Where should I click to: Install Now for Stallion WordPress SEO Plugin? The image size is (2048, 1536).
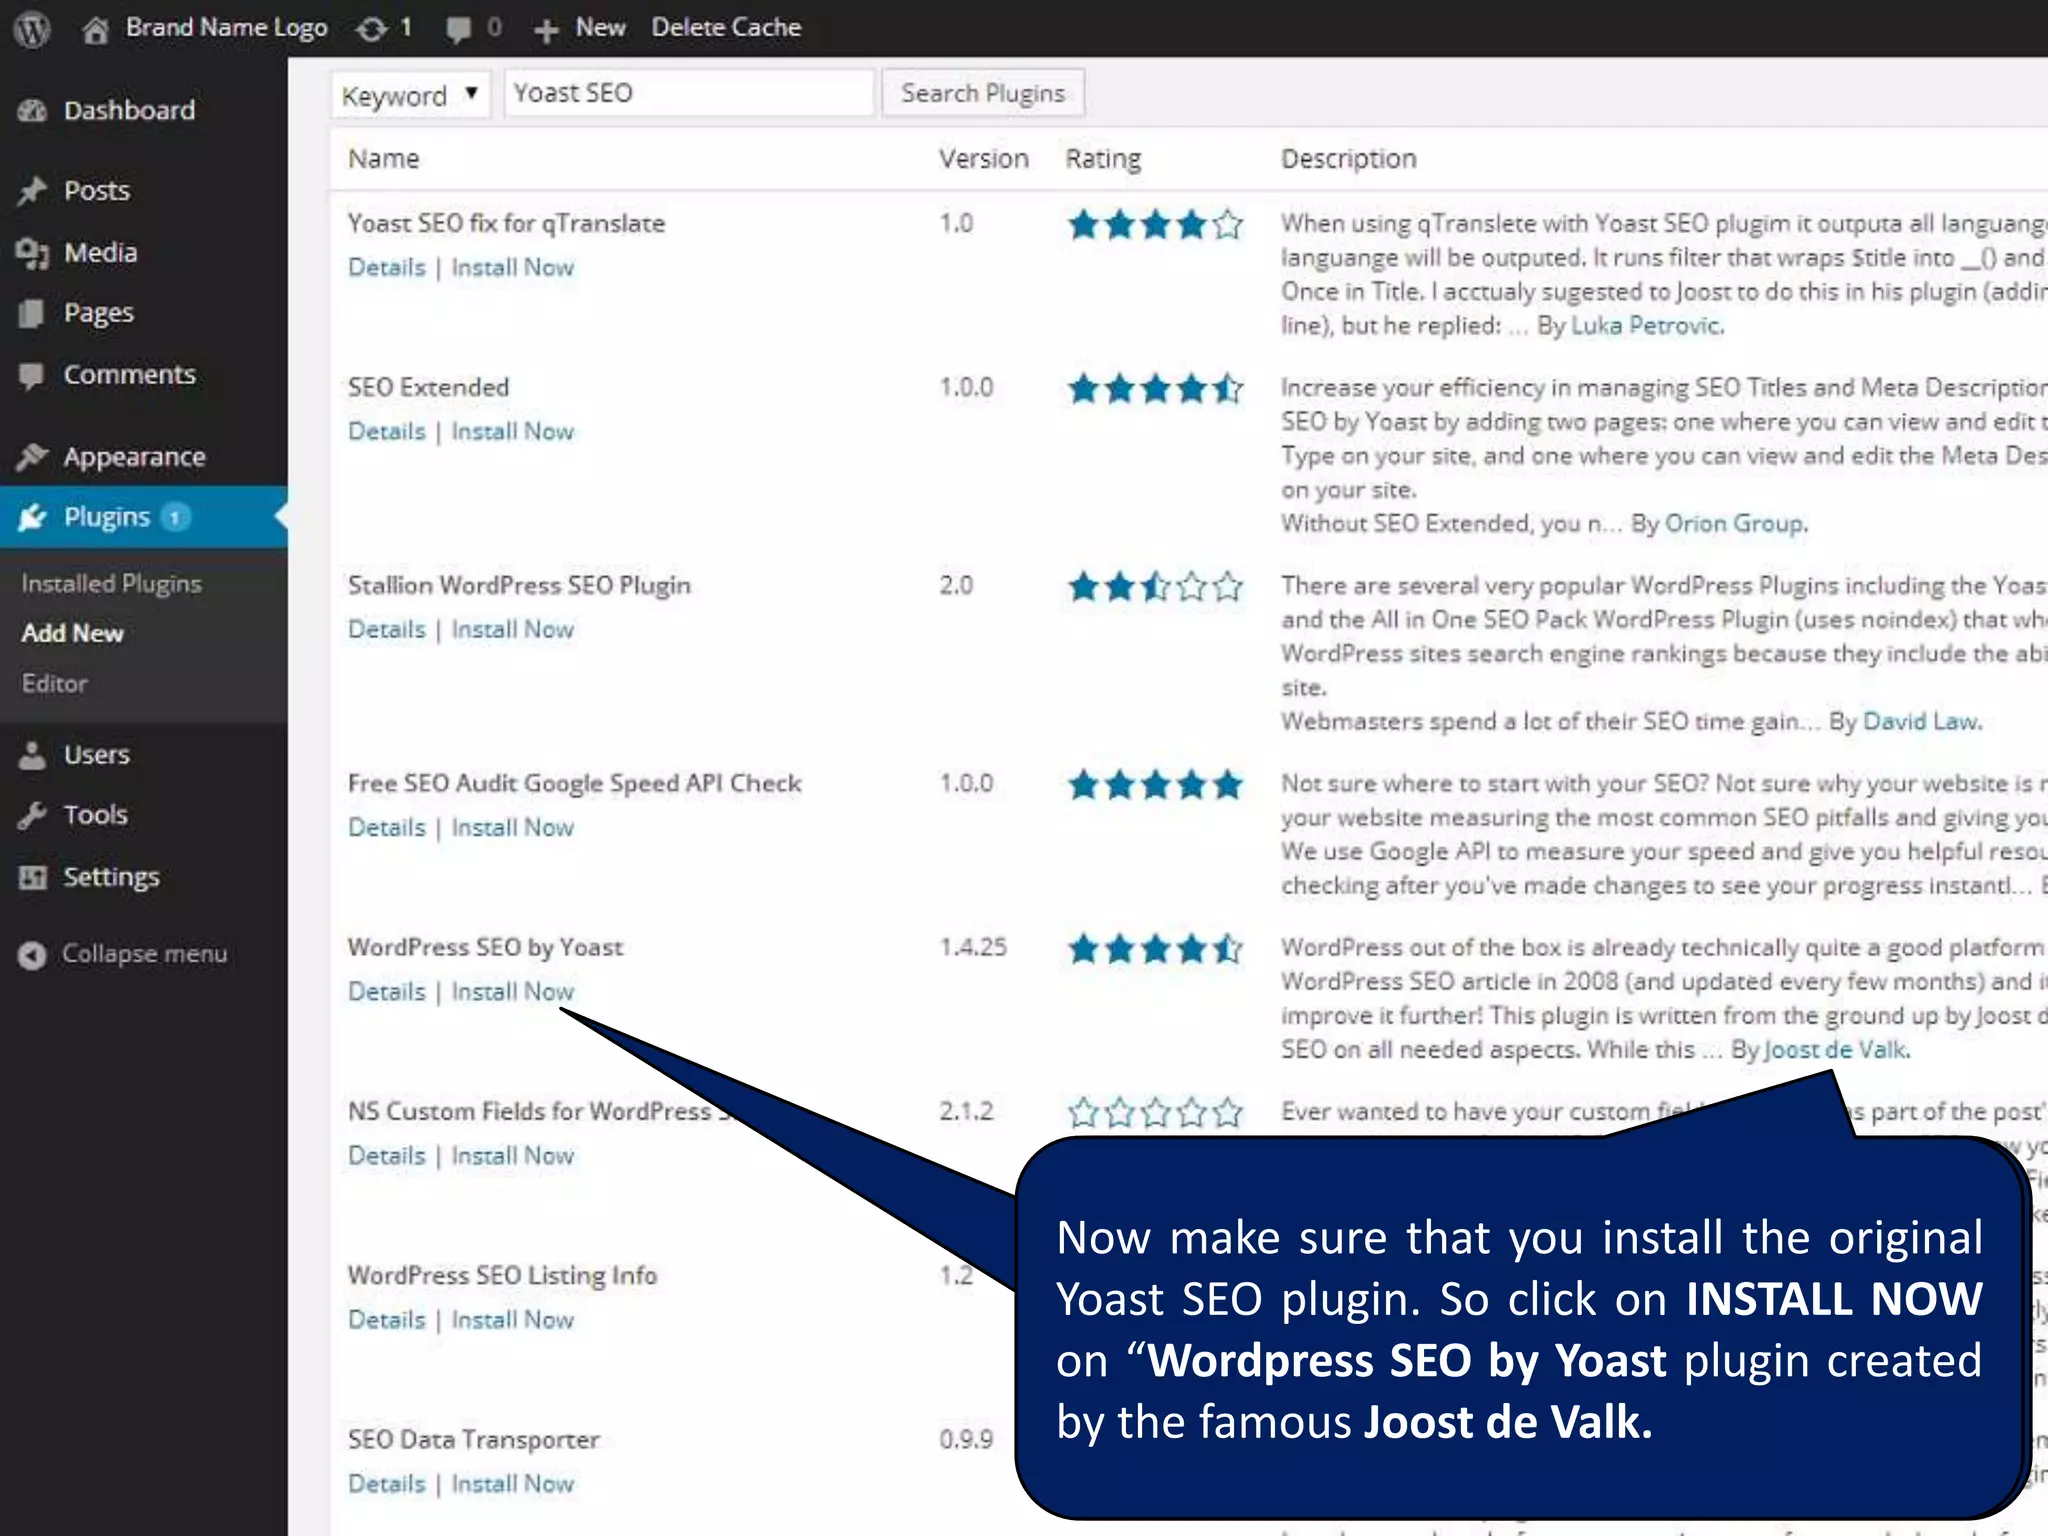pos(512,629)
